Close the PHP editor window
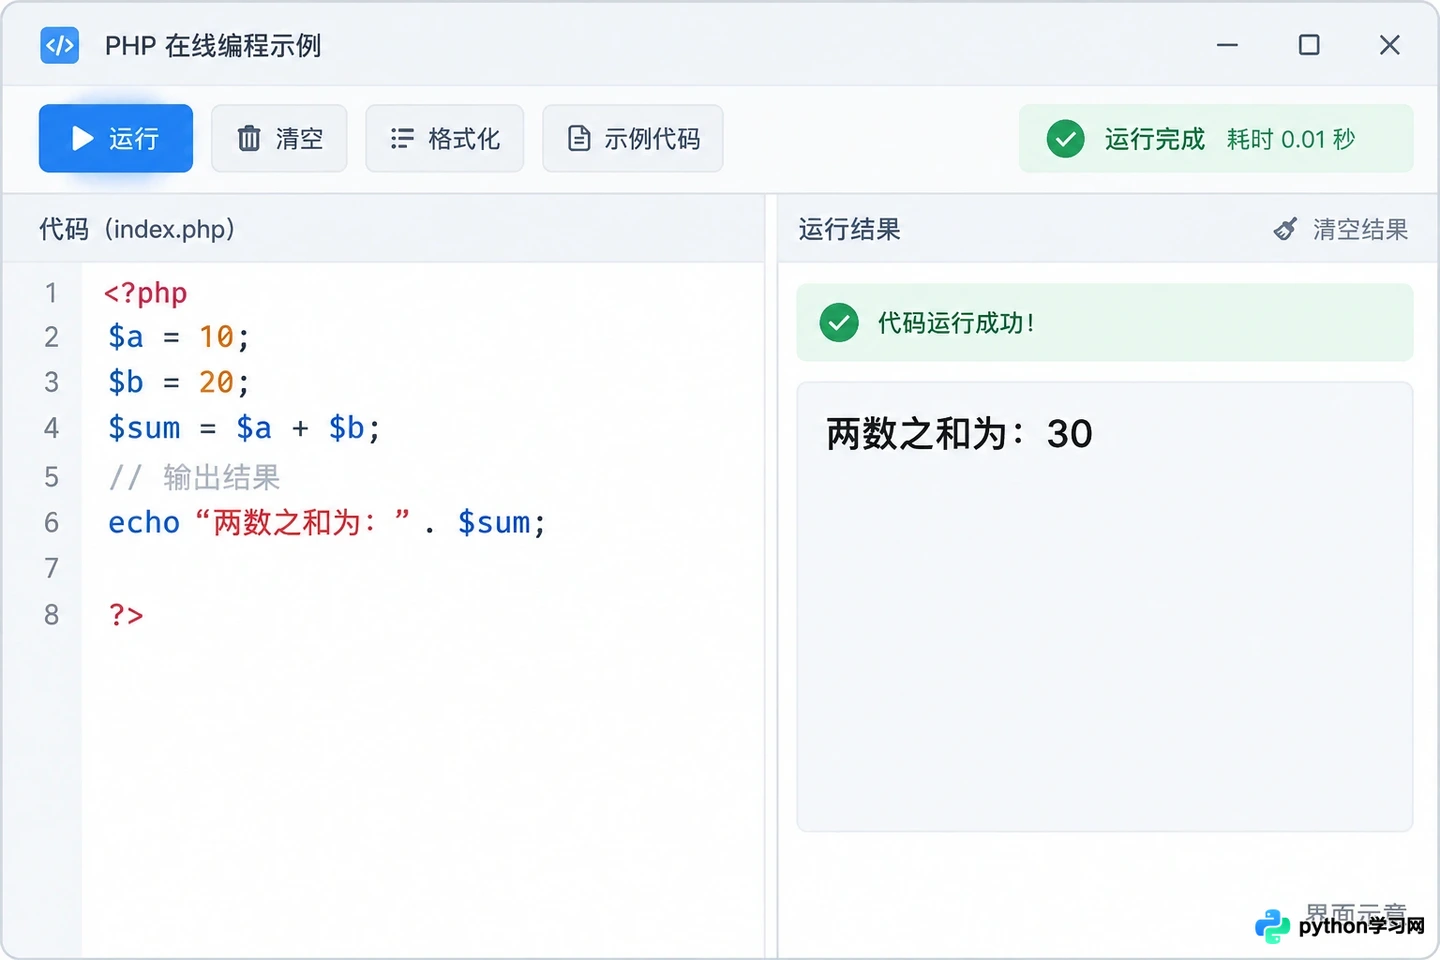 click(x=1390, y=45)
